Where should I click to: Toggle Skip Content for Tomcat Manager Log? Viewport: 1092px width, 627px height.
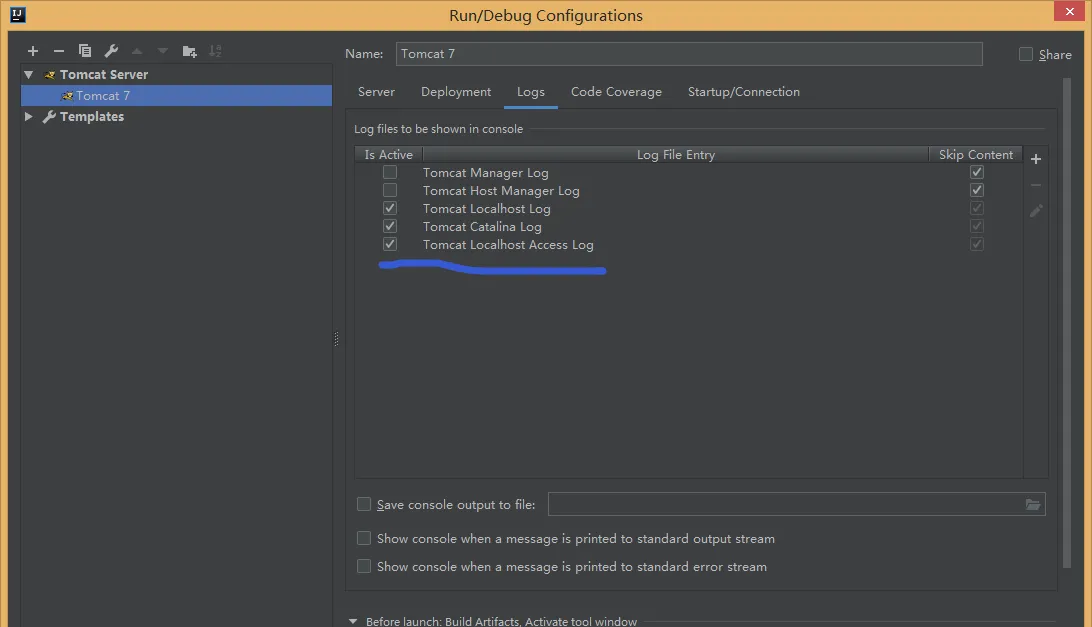coord(977,172)
